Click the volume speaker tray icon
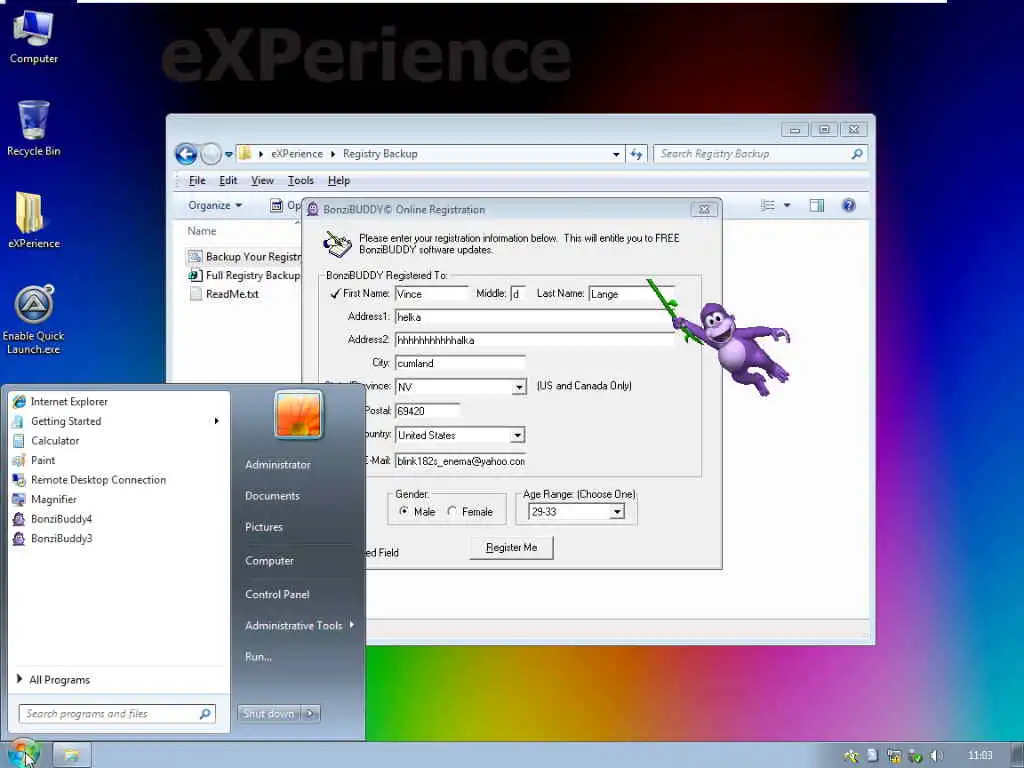The width and height of the screenshot is (1024, 768). point(937,756)
